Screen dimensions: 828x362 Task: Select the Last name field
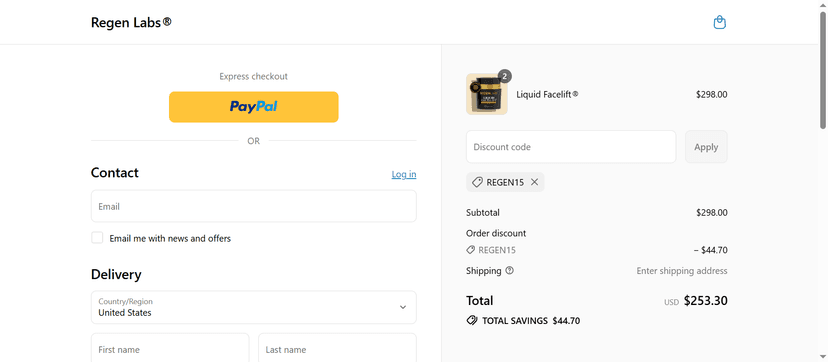337,348
